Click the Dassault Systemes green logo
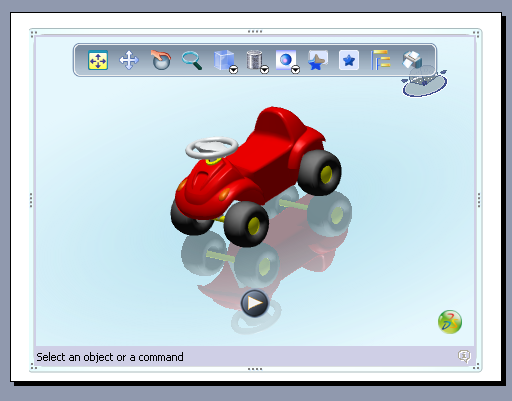 (x=450, y=322)
